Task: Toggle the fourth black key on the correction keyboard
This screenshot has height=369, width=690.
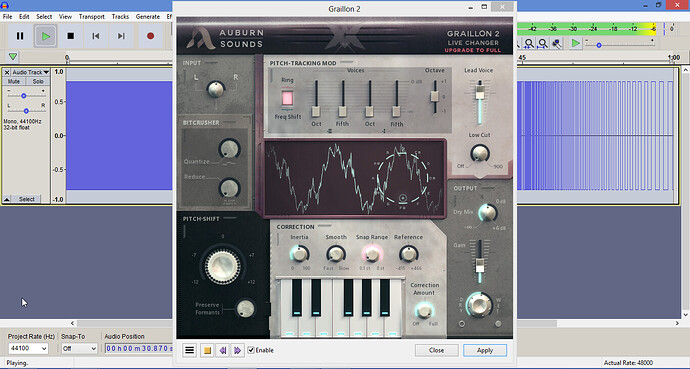Action: pyautogui.click(x=367, y=297)
